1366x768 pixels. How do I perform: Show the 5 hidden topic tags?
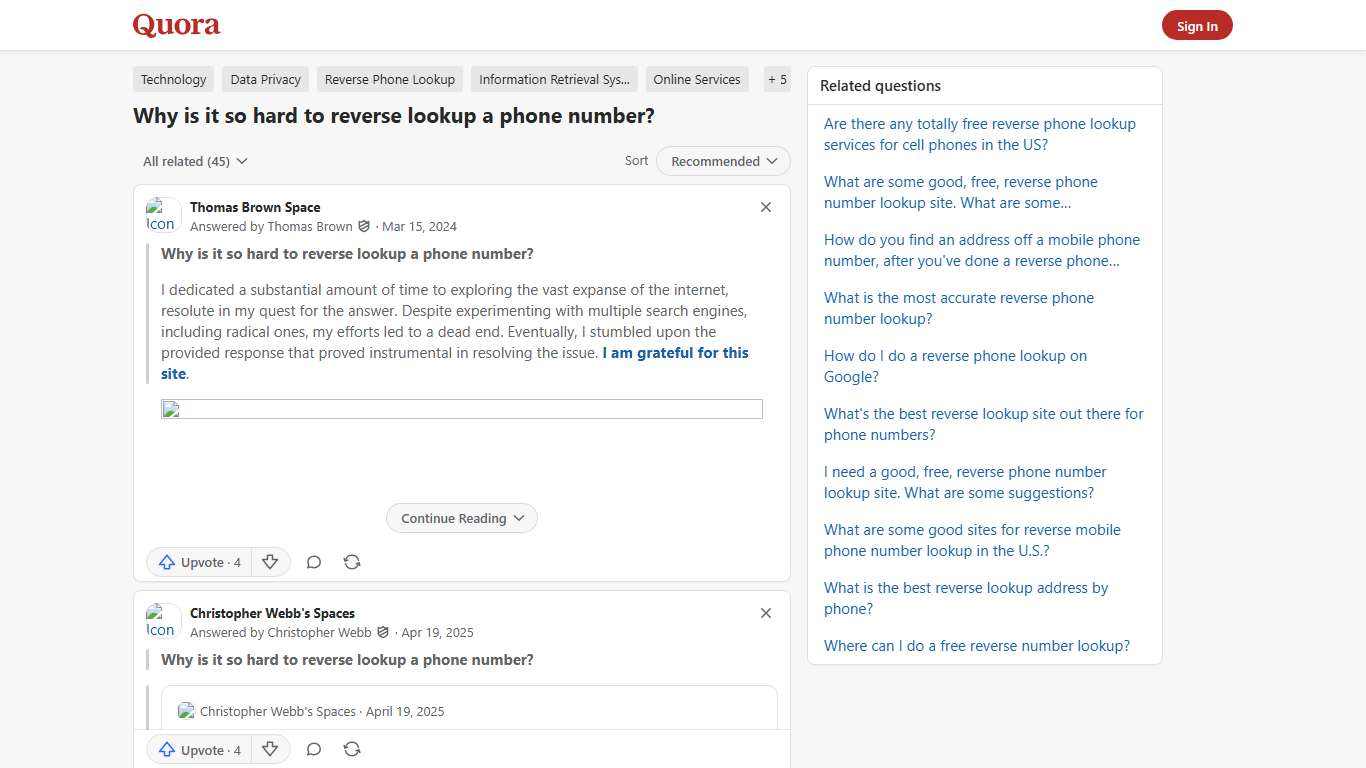(777, 79)
